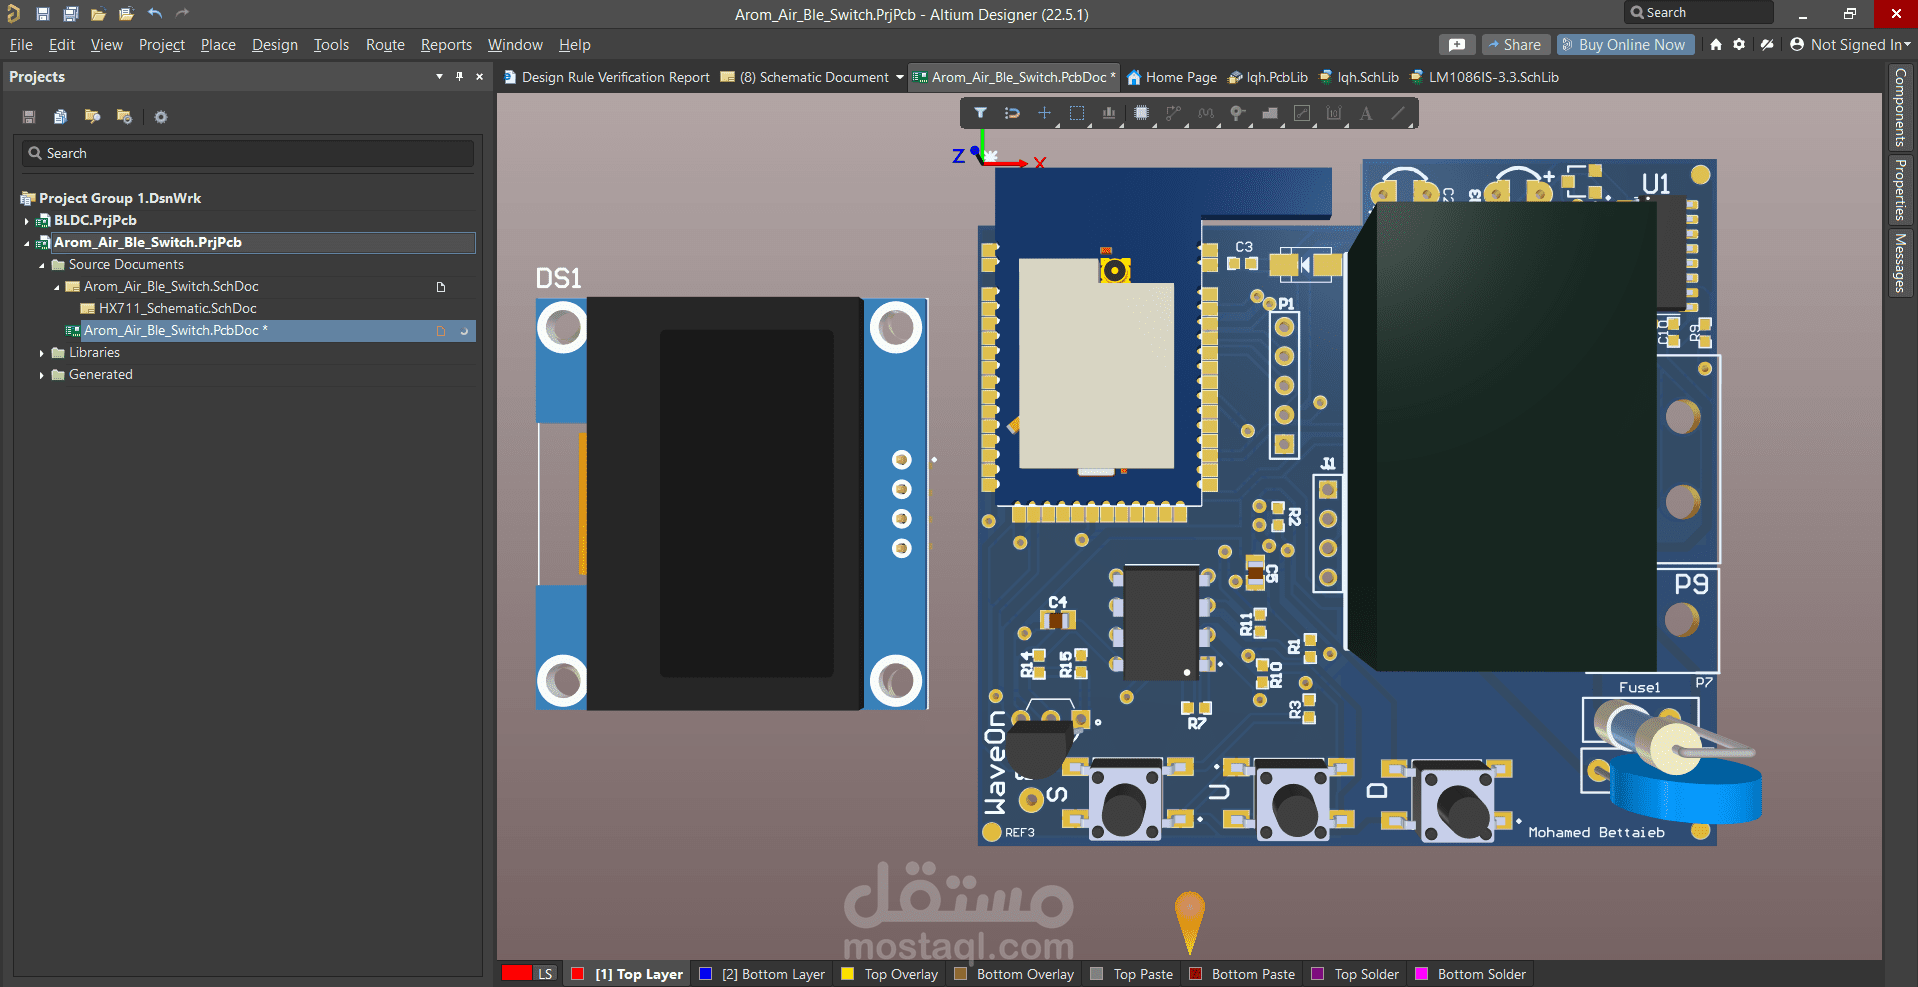Activate the Interactive Routing tool
Viewport: 1918px width, 987px height.
(1173, 113)
